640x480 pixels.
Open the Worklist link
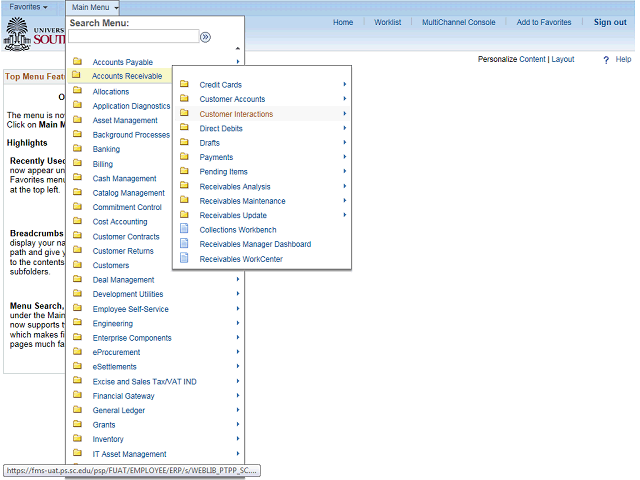pyautogui.click(x=388, y=22)
